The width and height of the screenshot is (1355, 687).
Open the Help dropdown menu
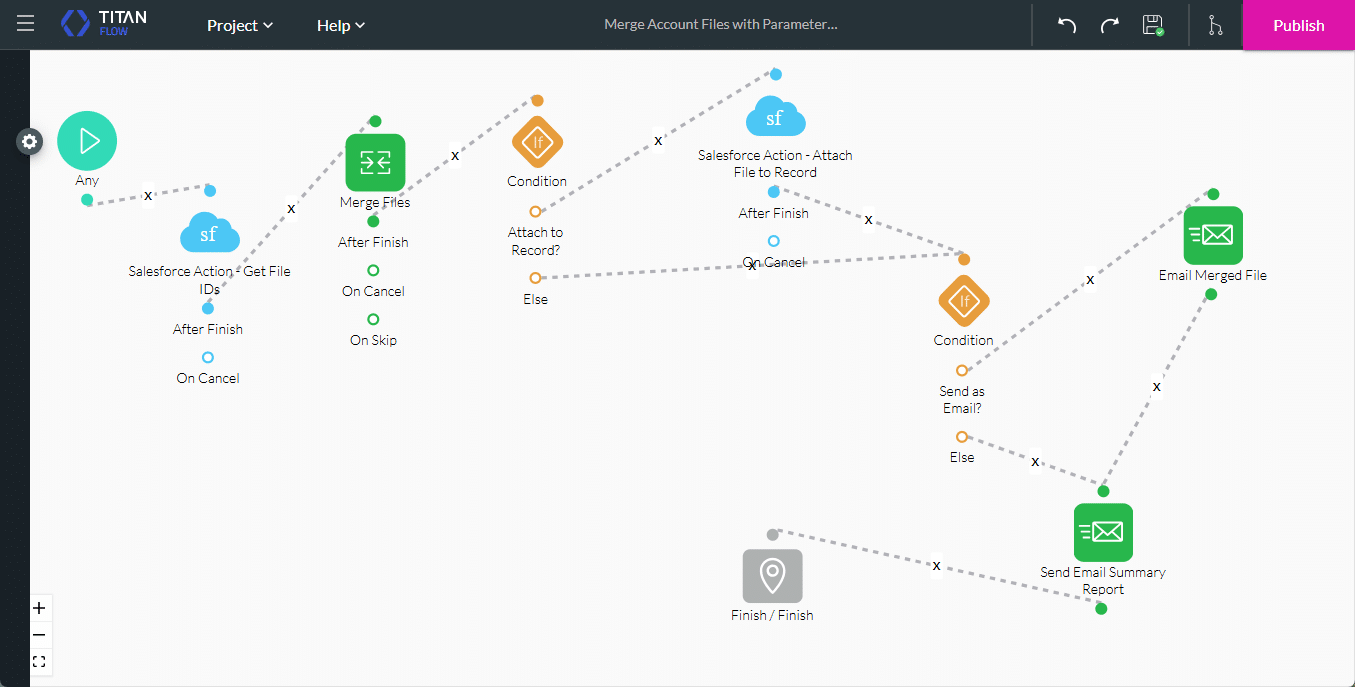[341, 25]
